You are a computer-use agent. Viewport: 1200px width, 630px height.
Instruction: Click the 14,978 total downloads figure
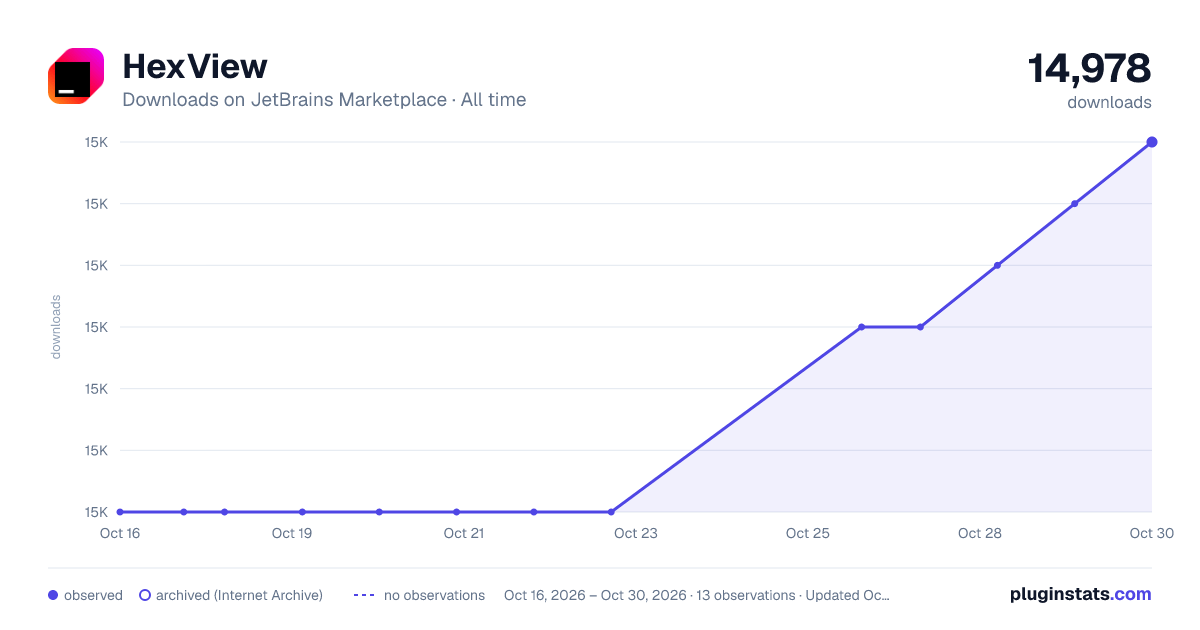coord(1089,69)
